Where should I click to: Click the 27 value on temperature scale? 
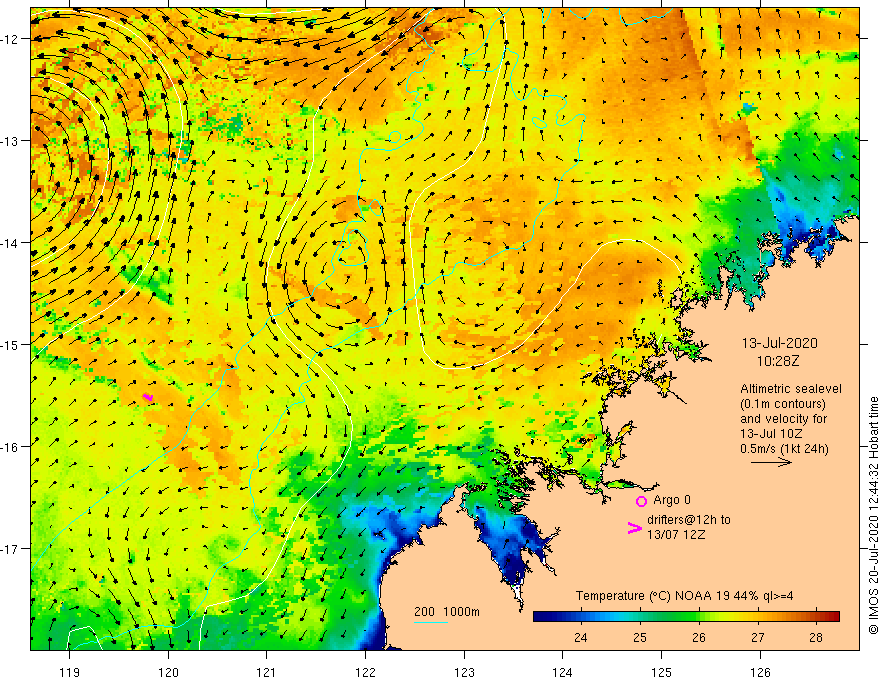[x=758, y=638]
